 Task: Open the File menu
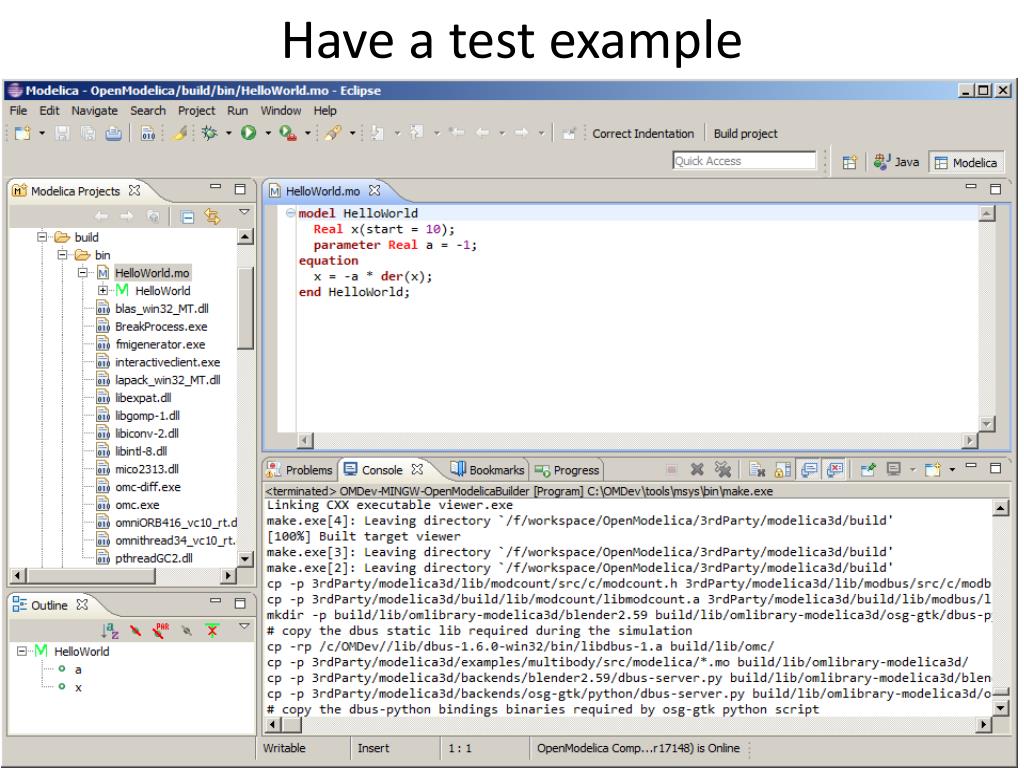tap(18, 110)
